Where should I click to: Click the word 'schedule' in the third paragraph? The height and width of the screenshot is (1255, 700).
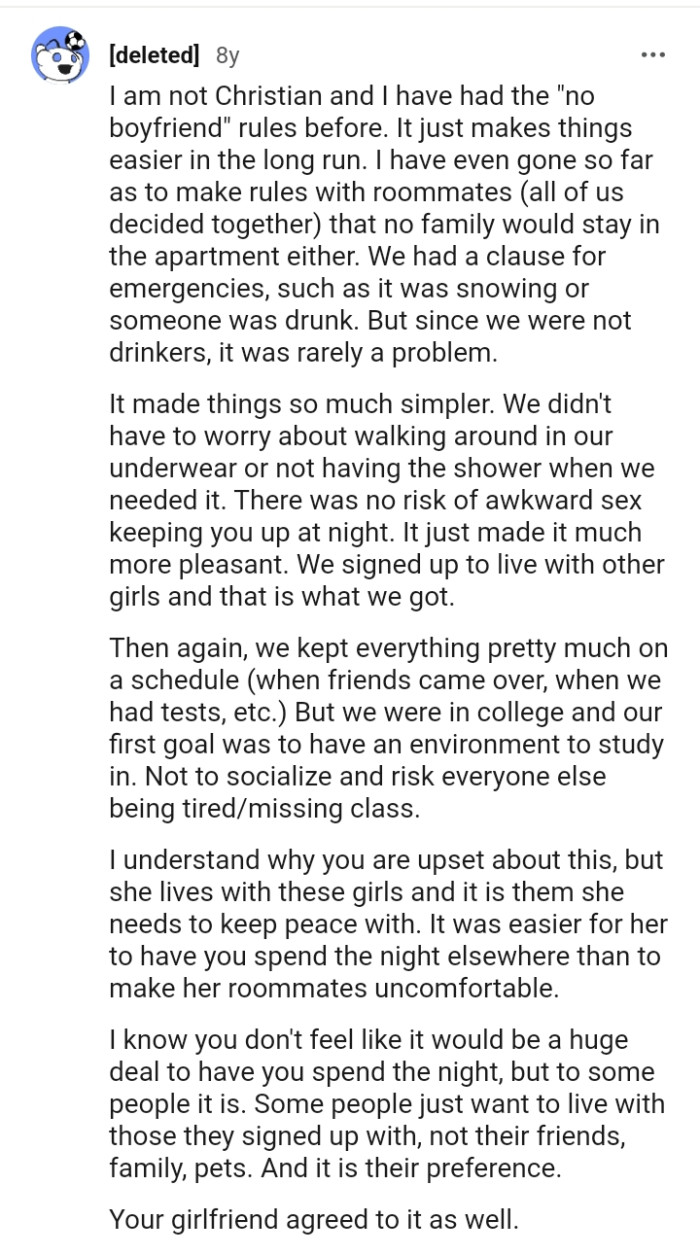tap(188, 679)
